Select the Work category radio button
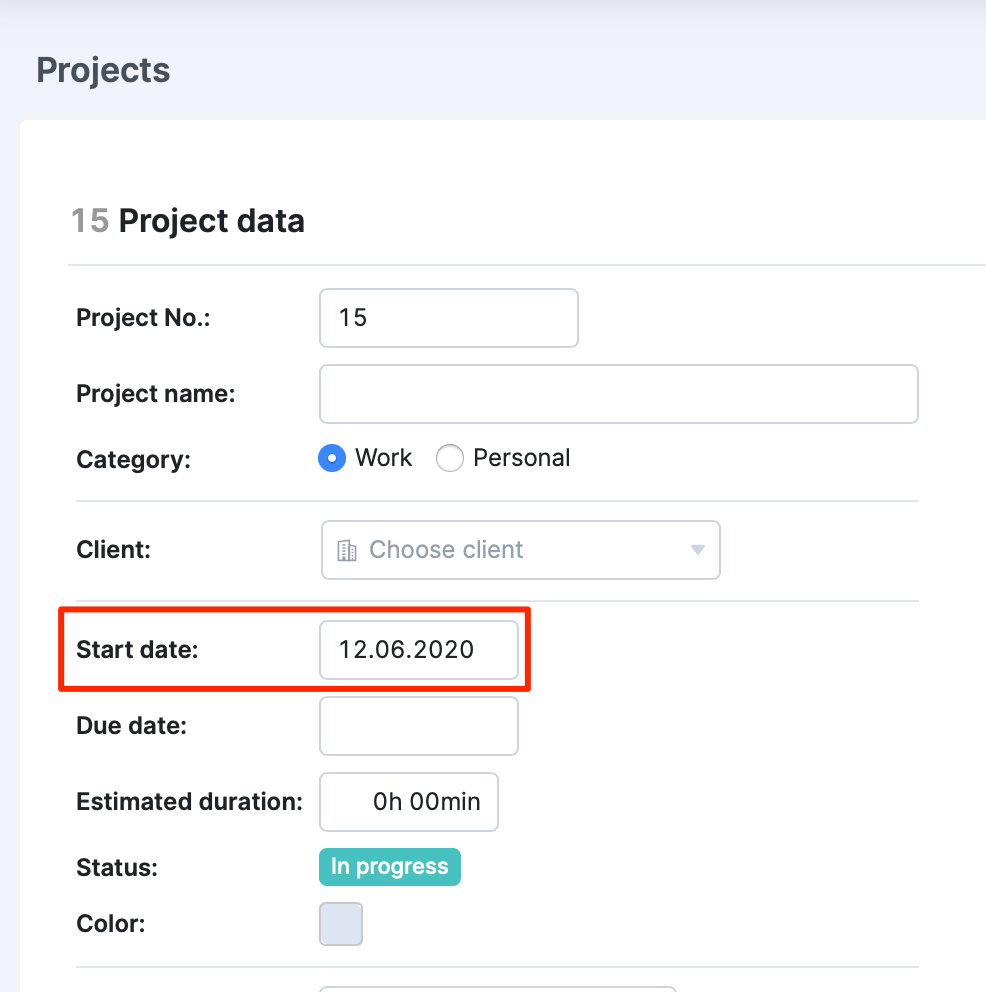This screenshot has height=992, width=986. [x=332, y=458]
